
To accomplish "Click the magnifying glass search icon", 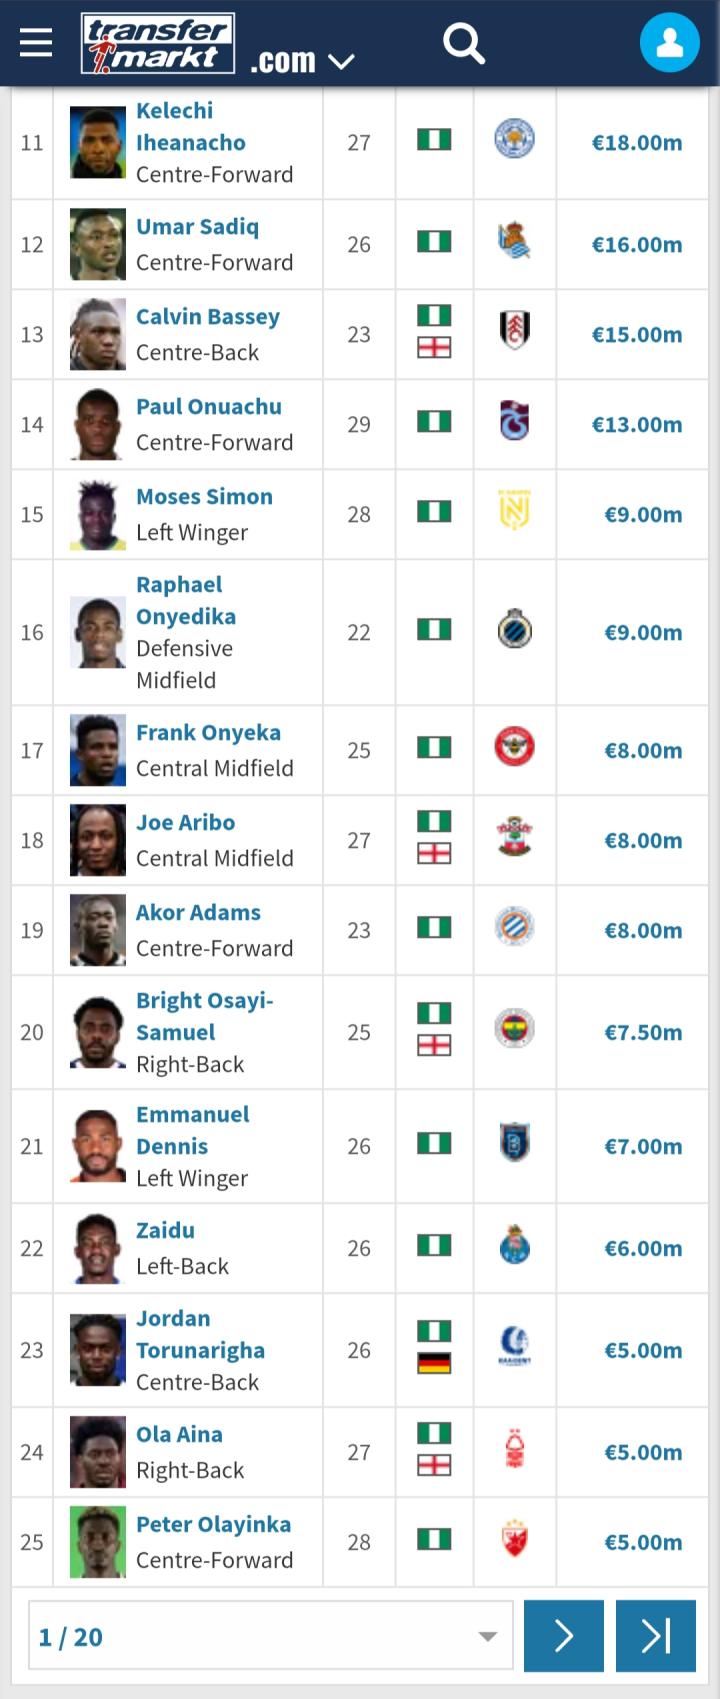I will (463, 43).
